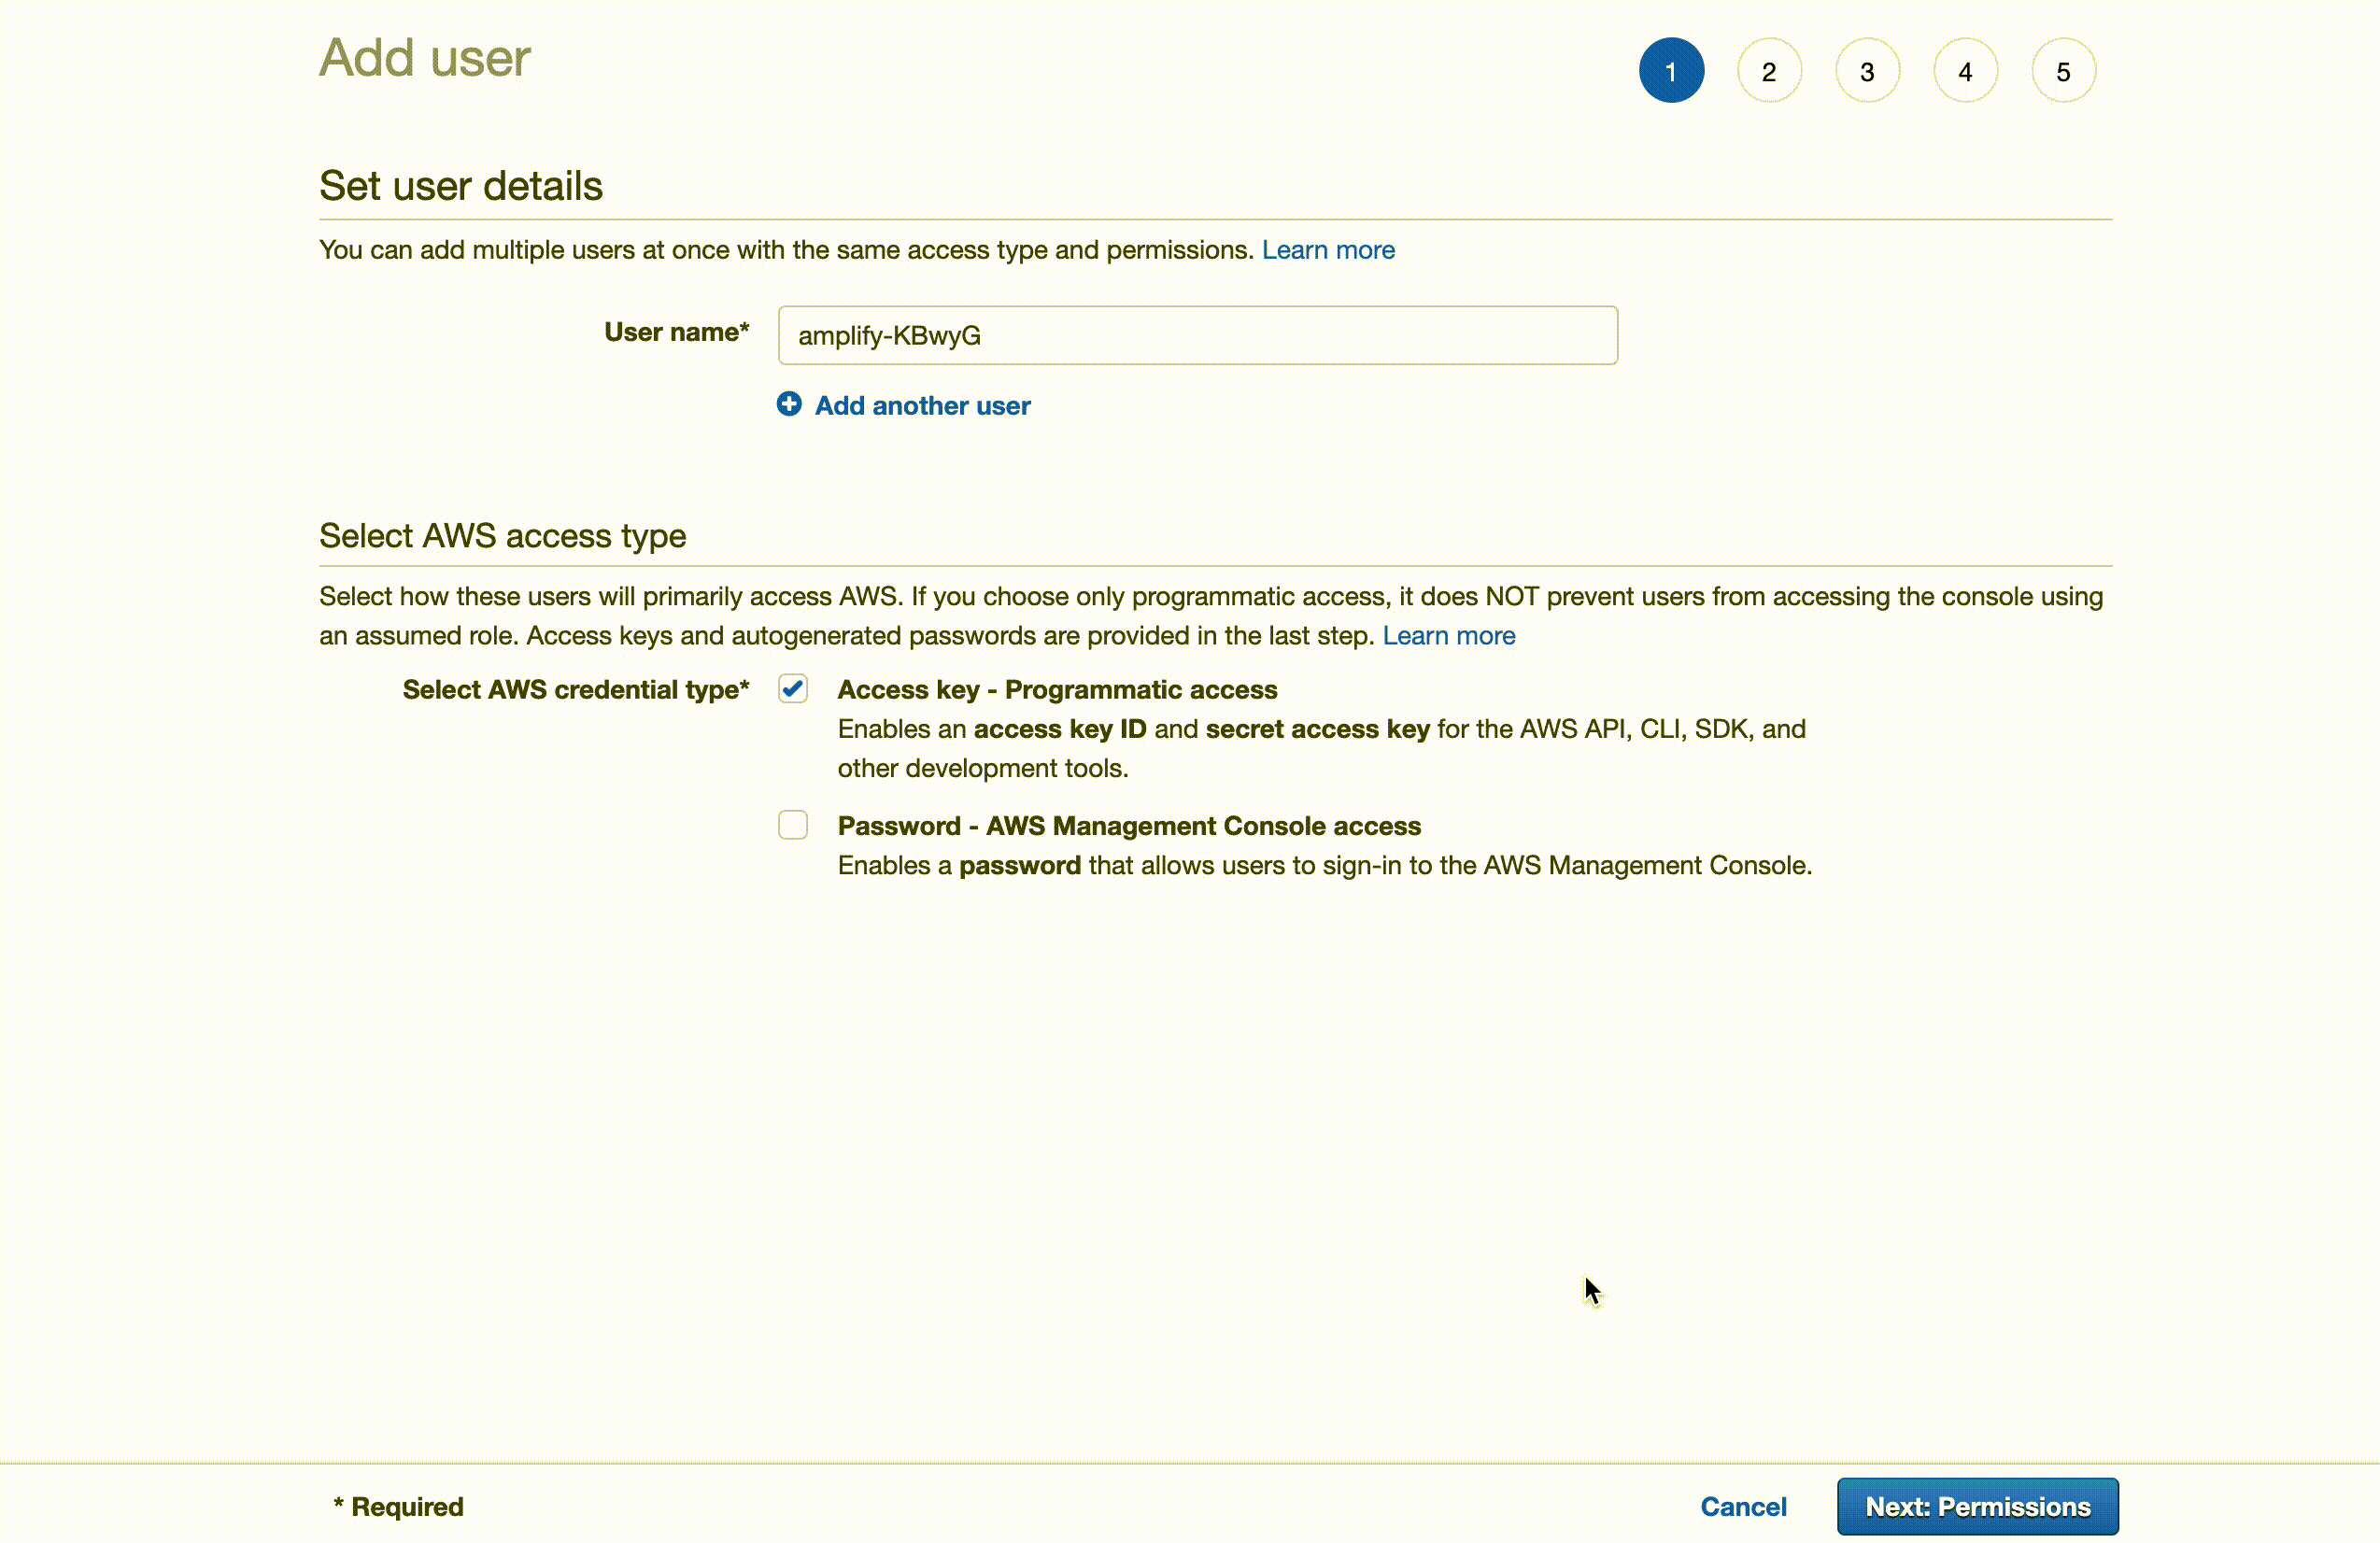Click the Next: Permissions button

point(1977,1506)
